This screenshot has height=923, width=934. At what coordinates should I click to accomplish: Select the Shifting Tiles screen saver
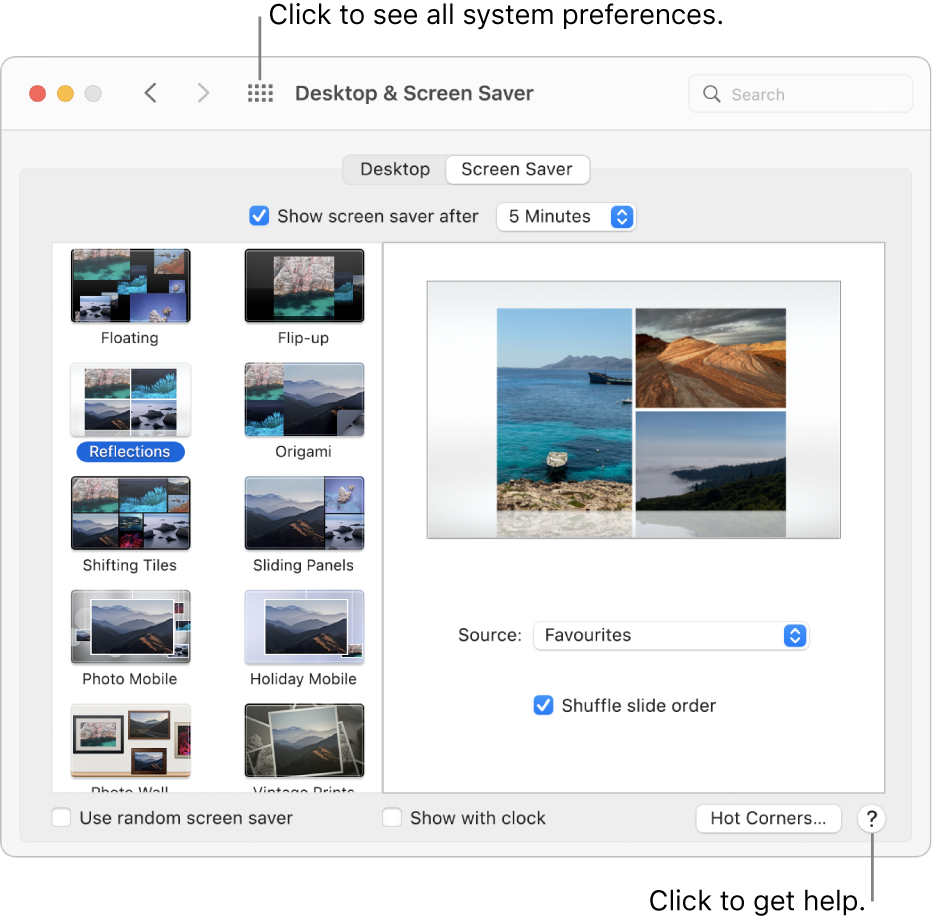(130, 512)
